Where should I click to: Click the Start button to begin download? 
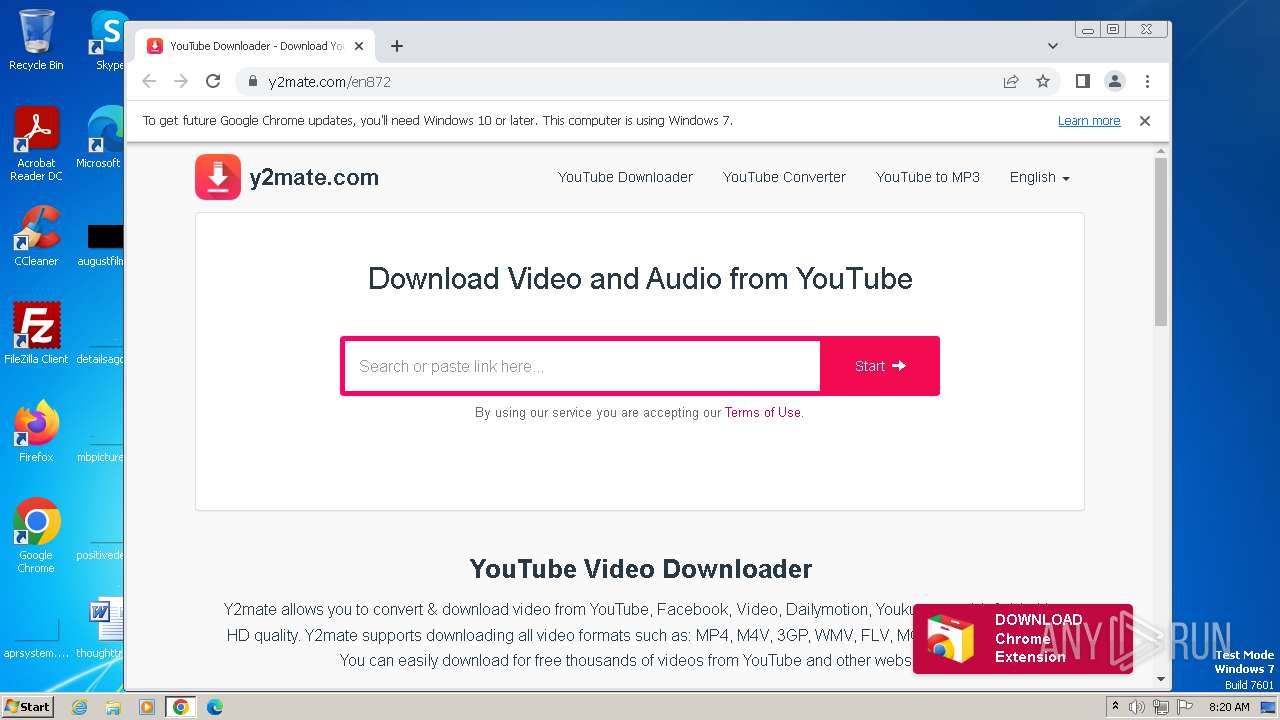(x=880, y=366)
